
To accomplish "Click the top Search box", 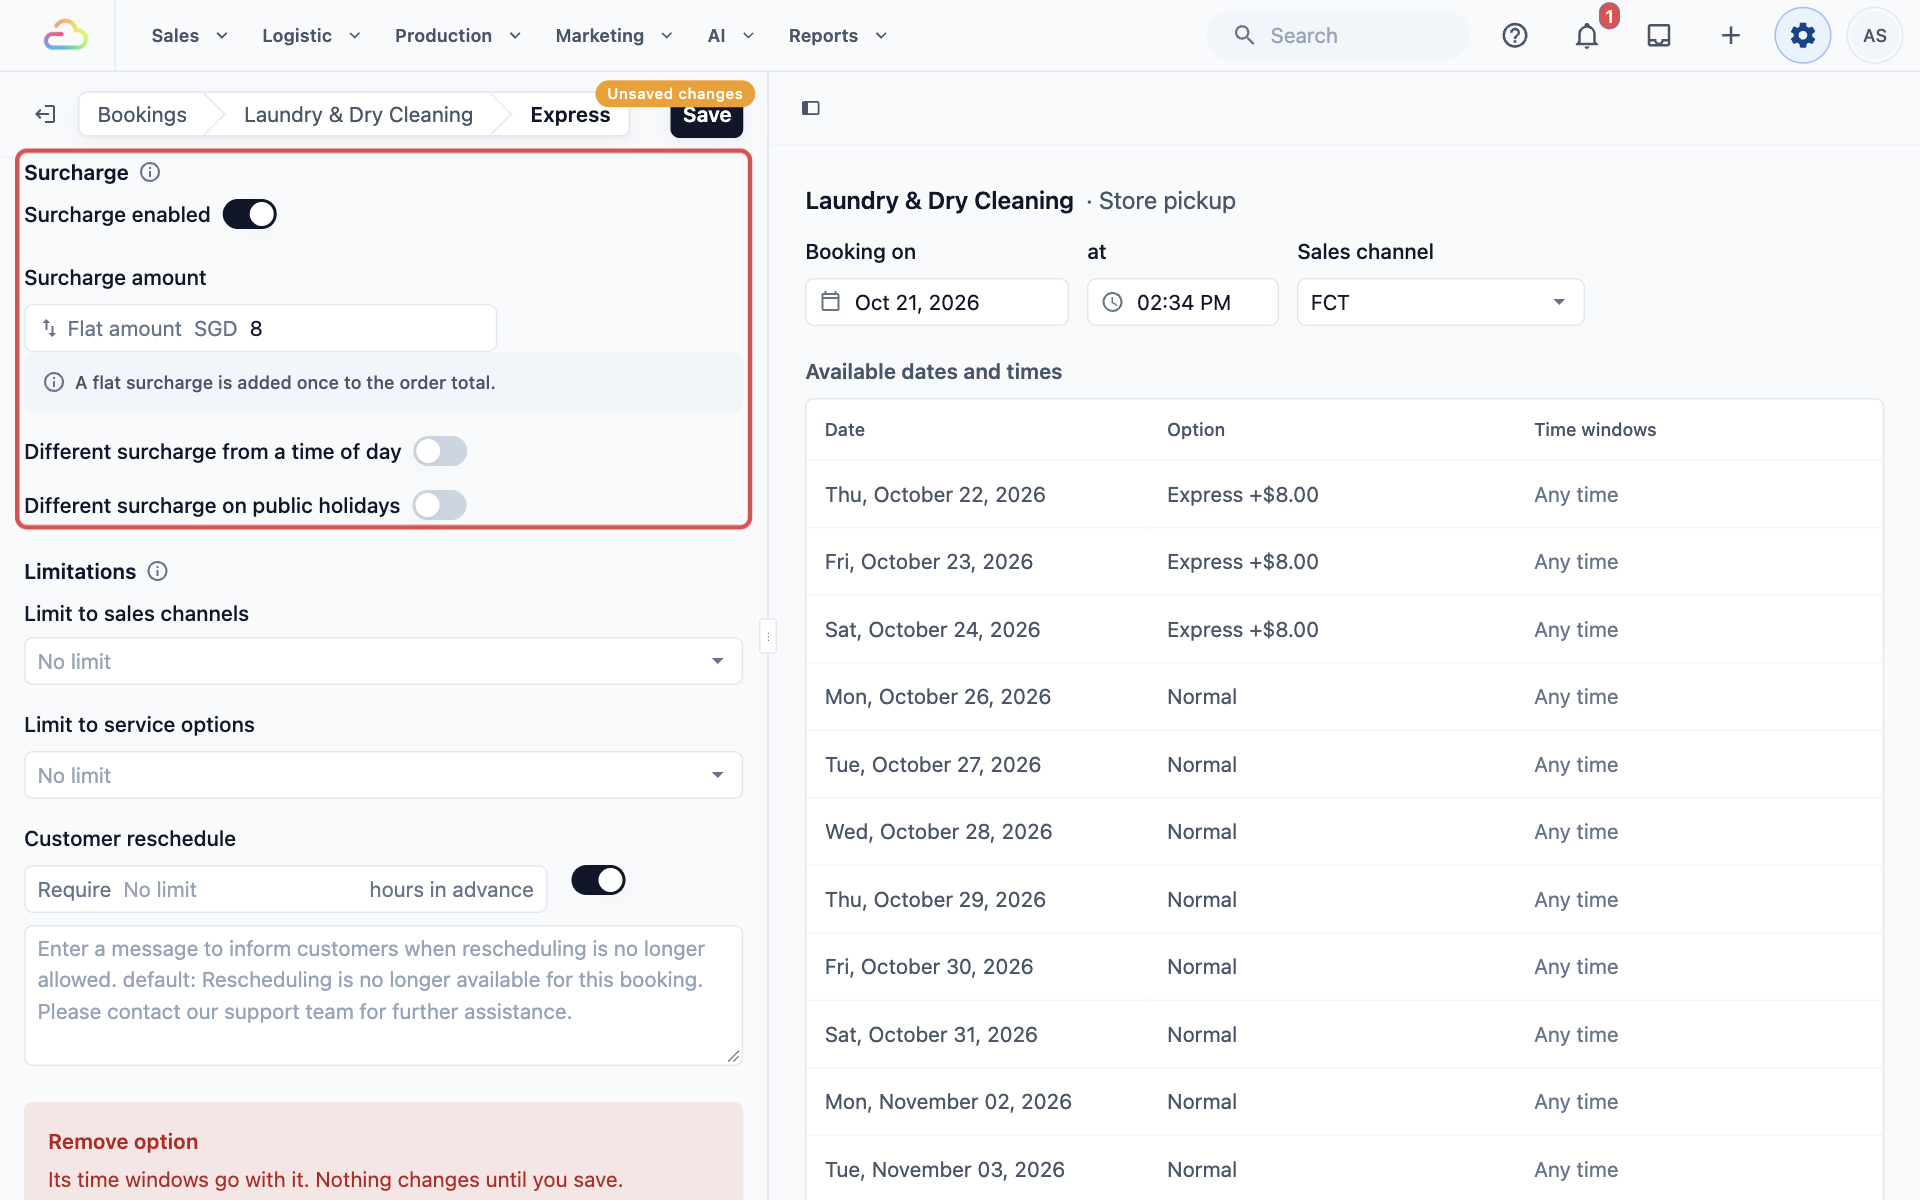I will pyautogui.click(x=1338, y=35).
